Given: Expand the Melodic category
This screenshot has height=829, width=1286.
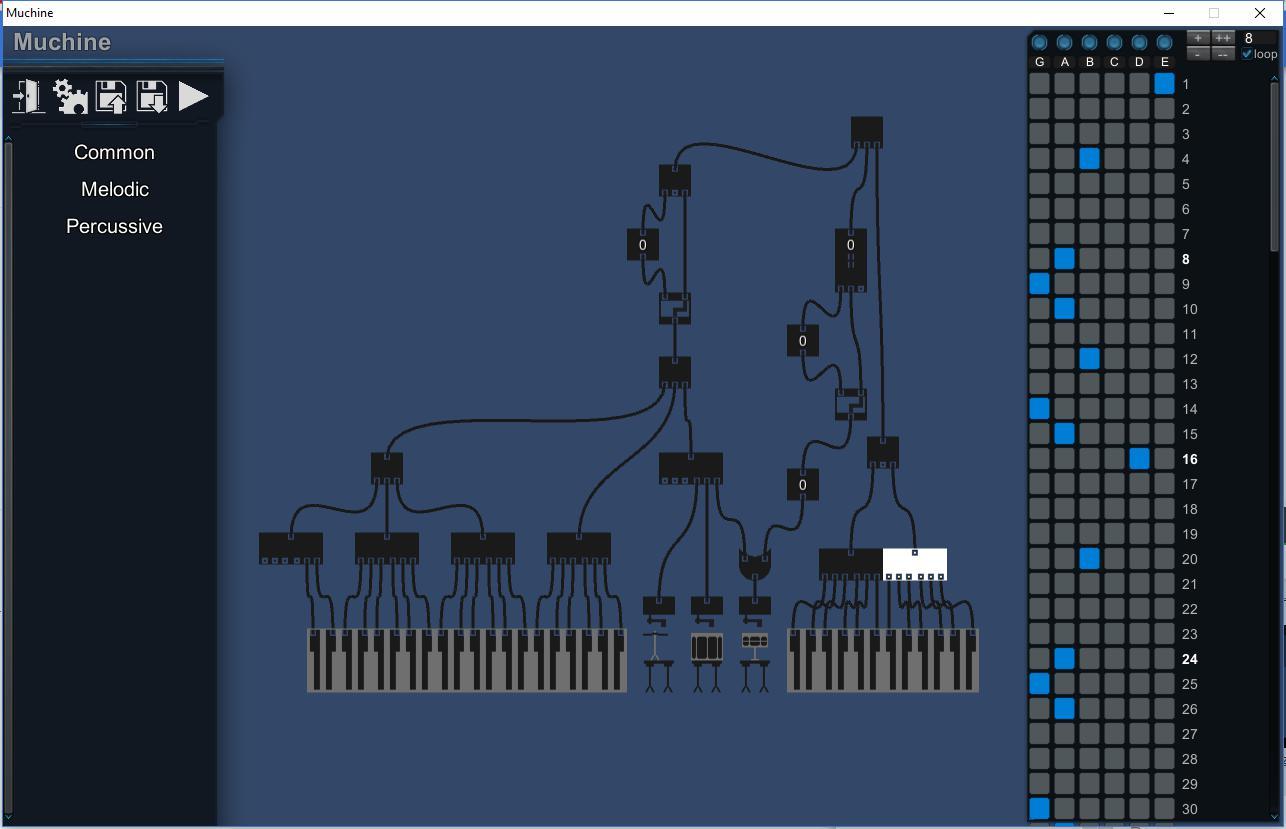Looking at the screenshot, I should tap(114, 190).
